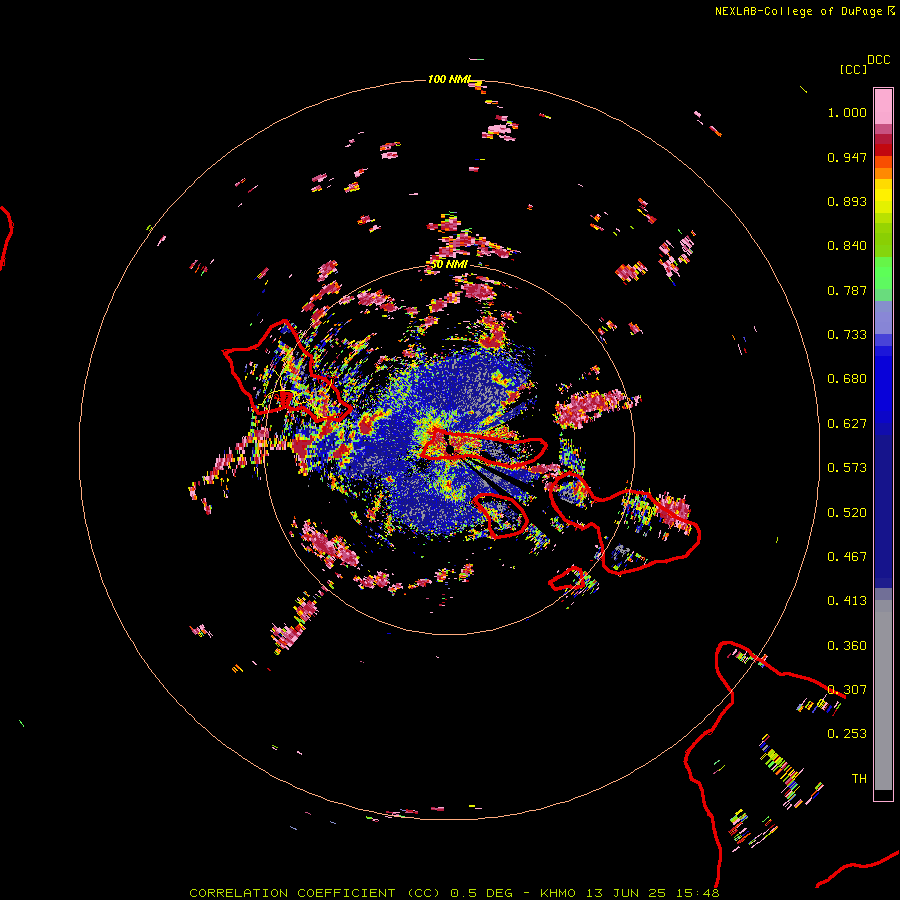Click the pink segment at top of color bar
The width and height of the screenshot is (900, 900).
pyautogui.click(x=883, y=106)
